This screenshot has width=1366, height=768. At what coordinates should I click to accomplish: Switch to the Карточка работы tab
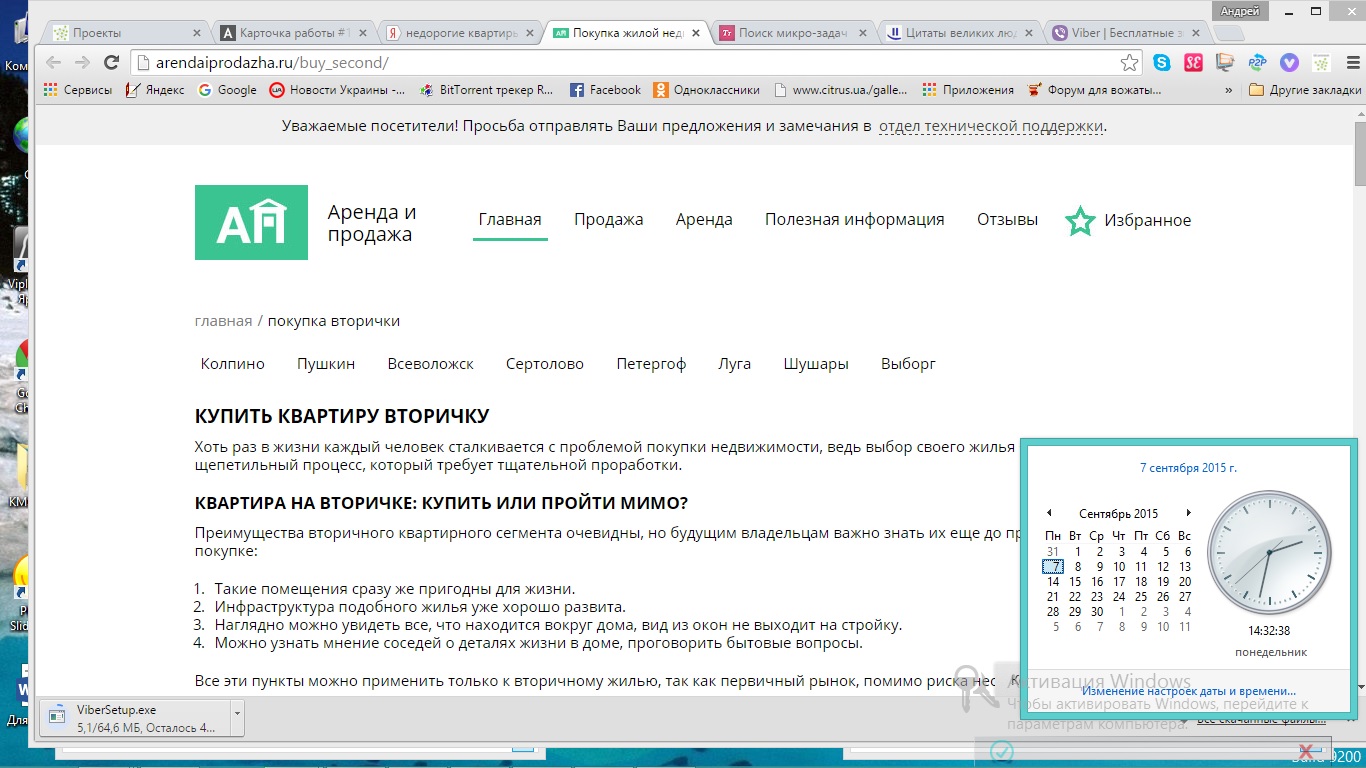[x=296, y=32]
